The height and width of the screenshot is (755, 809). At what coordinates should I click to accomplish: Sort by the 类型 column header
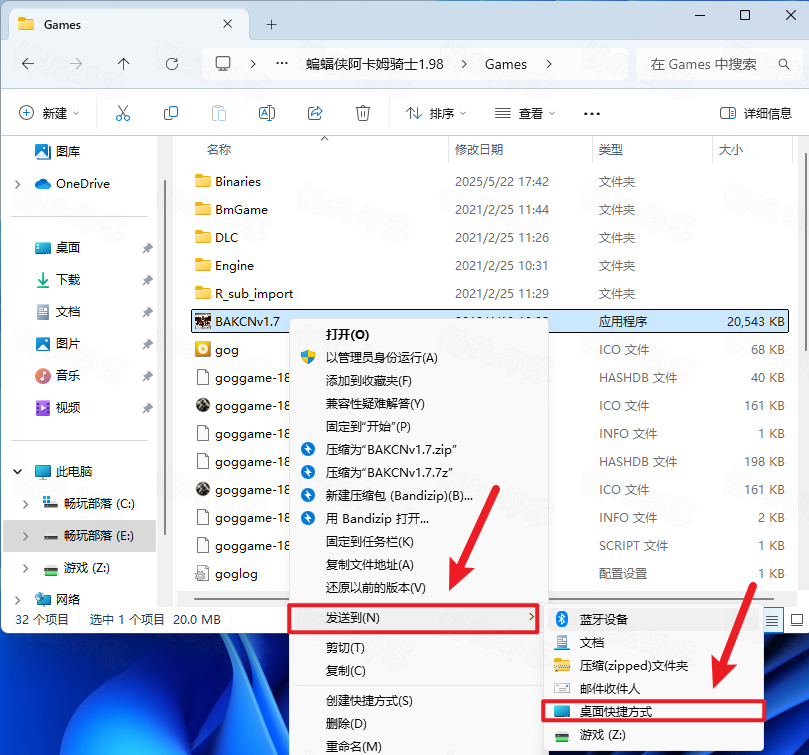tap(611, 150)
